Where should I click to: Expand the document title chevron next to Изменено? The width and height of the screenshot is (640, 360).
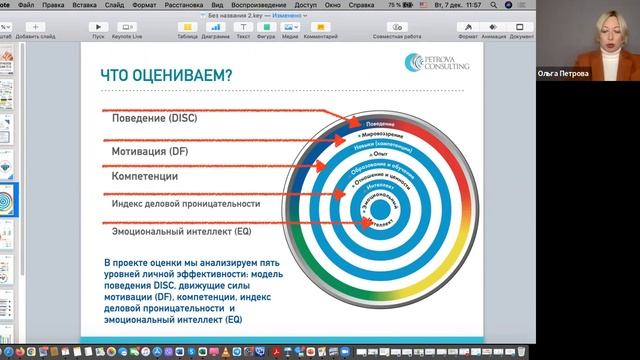[x=305, y=16]
